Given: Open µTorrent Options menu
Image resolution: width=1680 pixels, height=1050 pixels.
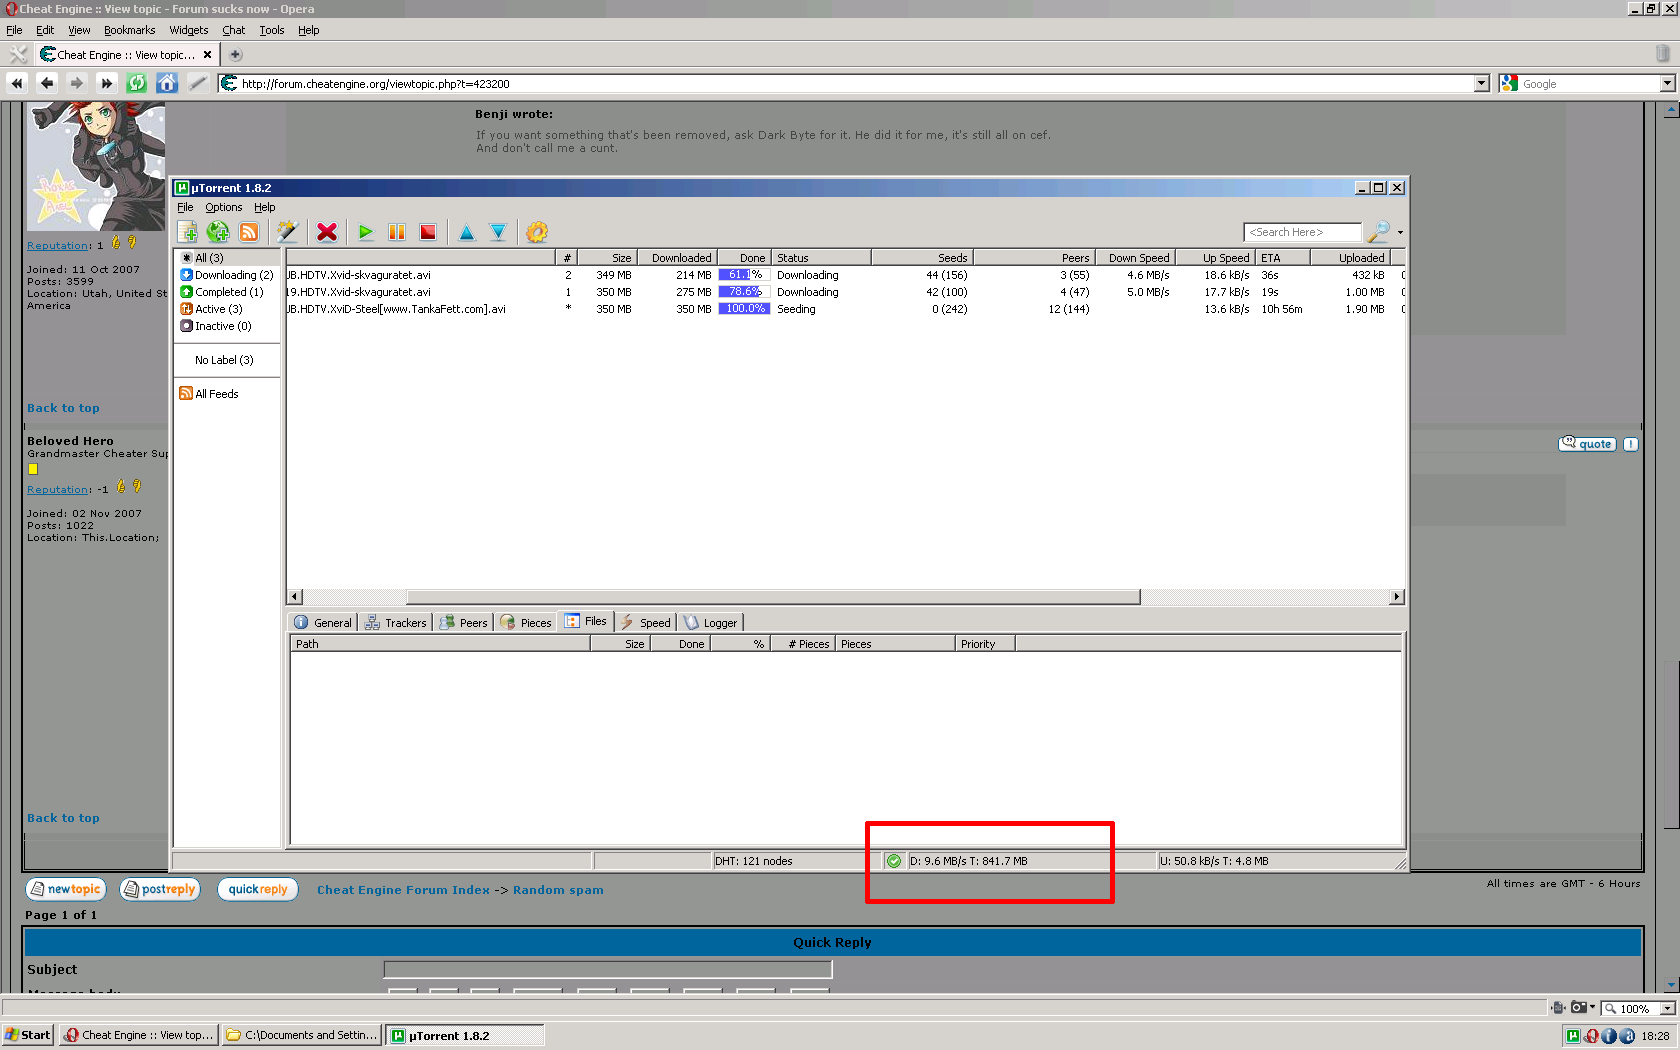Looking at the screenshot, I should 224,207.
